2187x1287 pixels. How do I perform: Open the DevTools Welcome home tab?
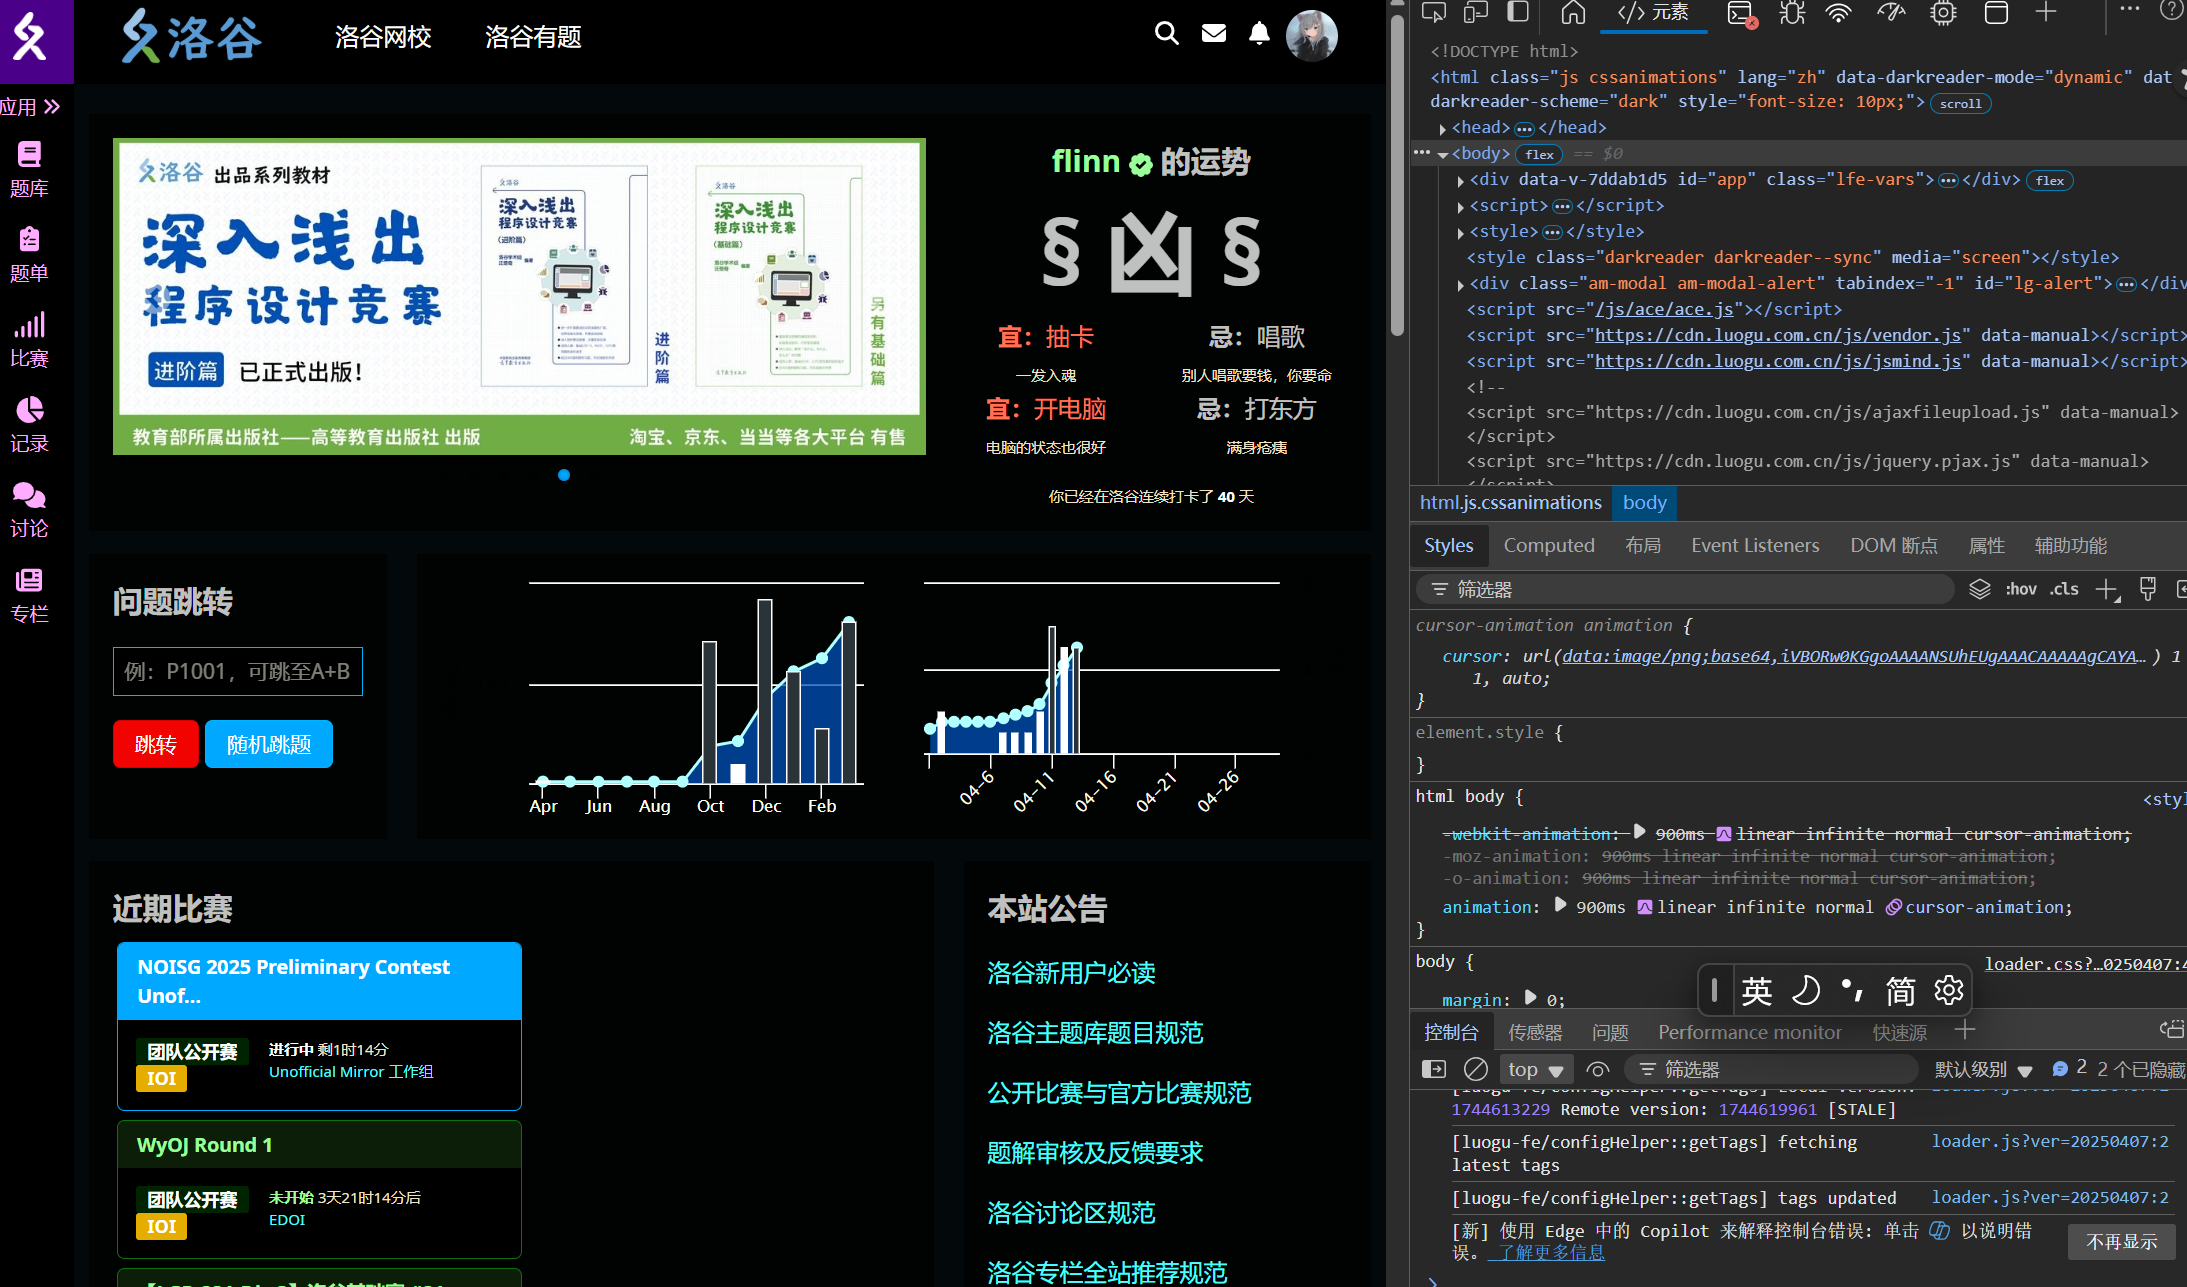click(1573, 13)
